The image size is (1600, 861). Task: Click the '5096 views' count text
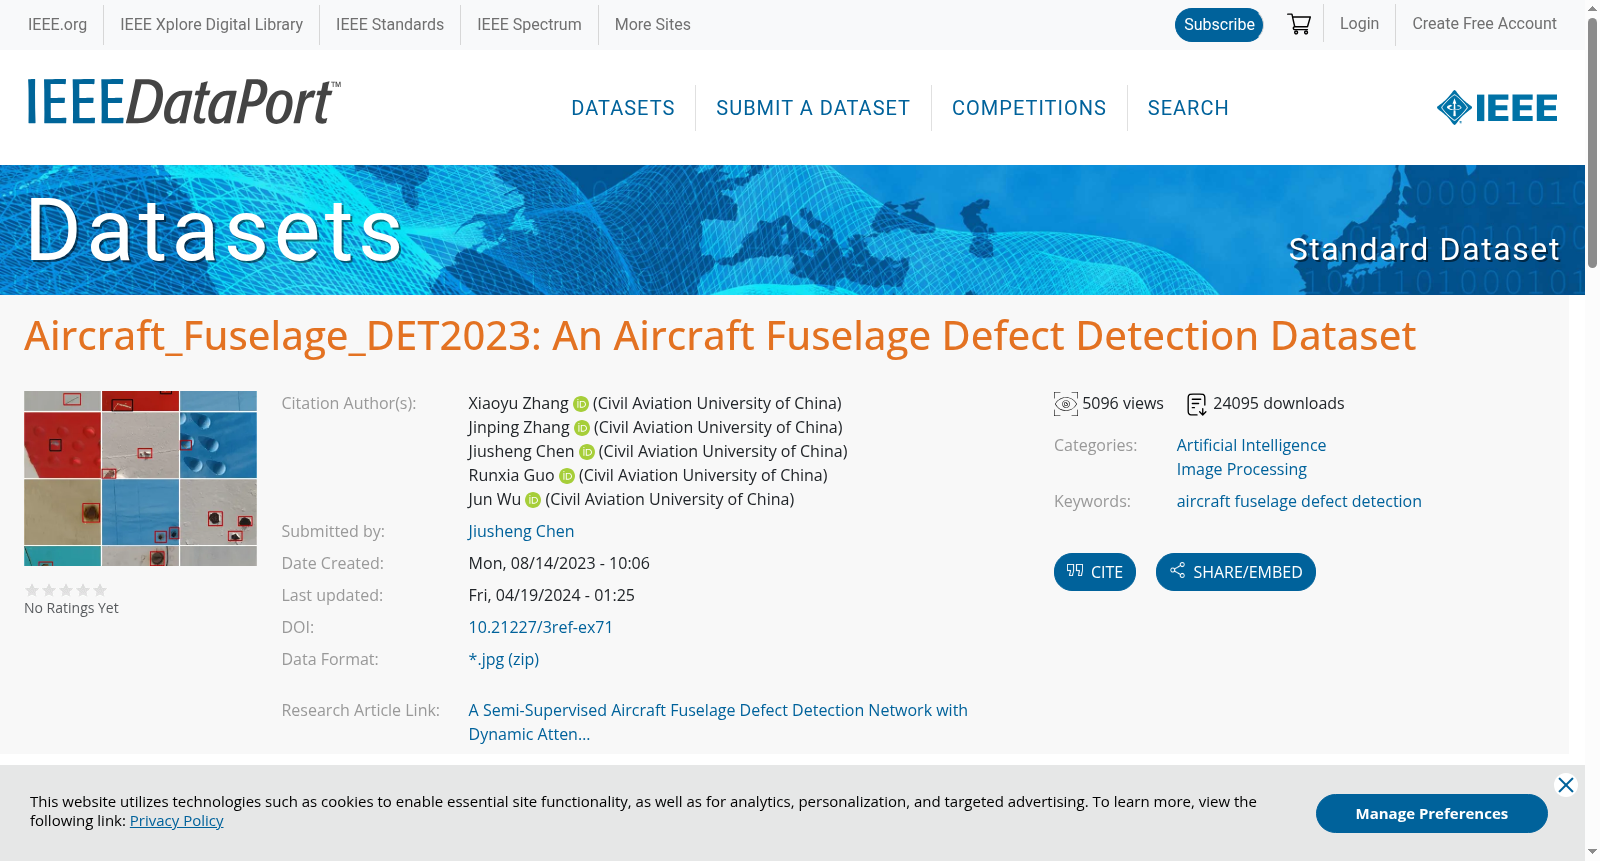(x=1123, y=404)
